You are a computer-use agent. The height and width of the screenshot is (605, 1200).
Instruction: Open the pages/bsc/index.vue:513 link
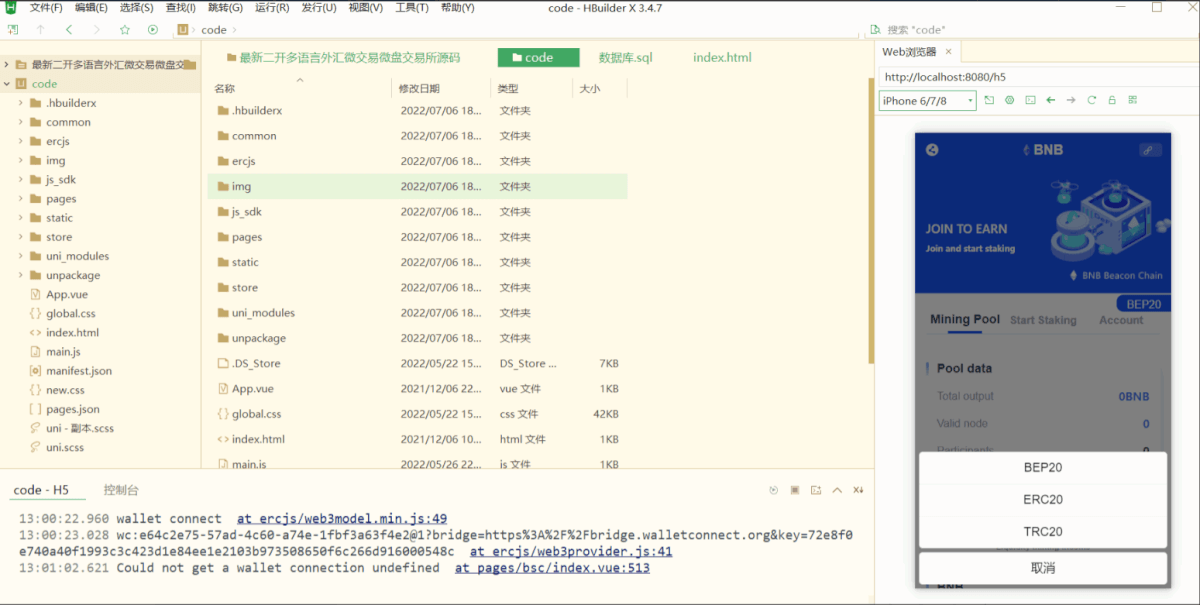(552, 568)
